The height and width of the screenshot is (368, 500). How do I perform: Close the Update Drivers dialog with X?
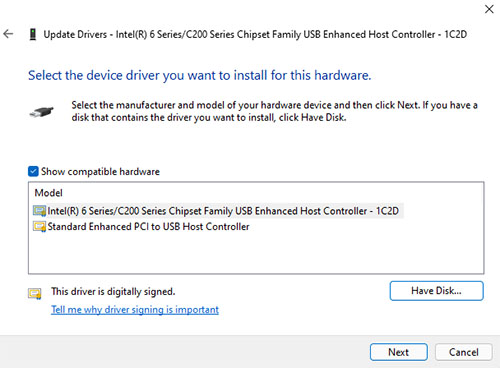point(489,9)
